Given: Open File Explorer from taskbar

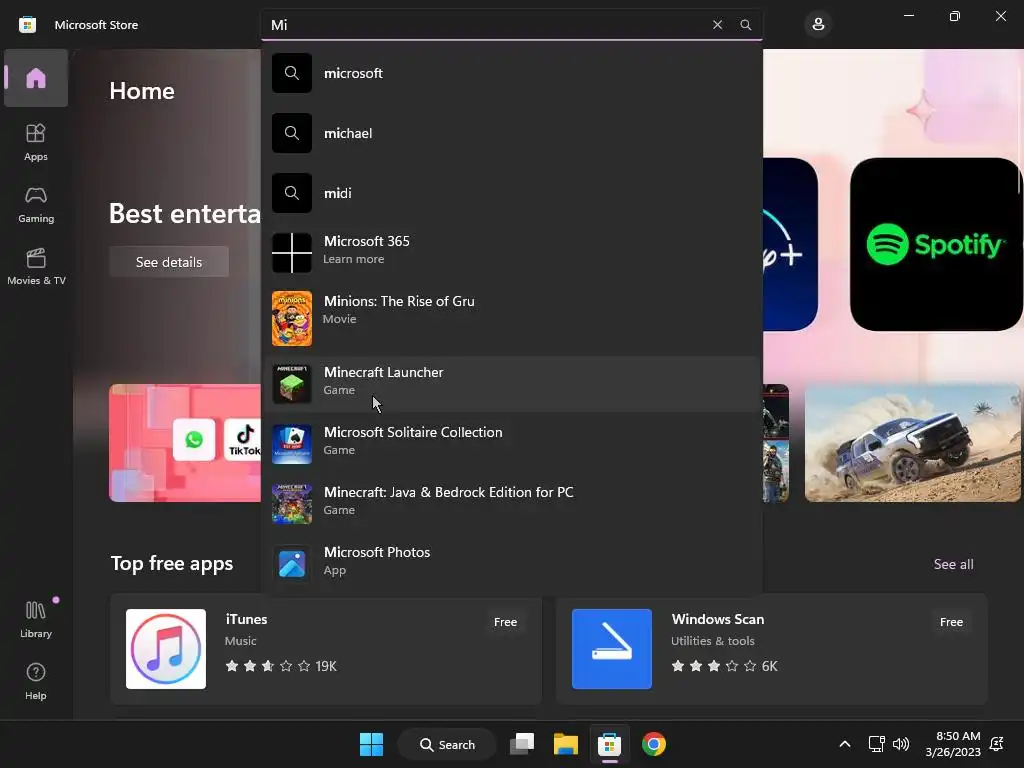Looking at the screenshot, I should [x=566, y=744].
